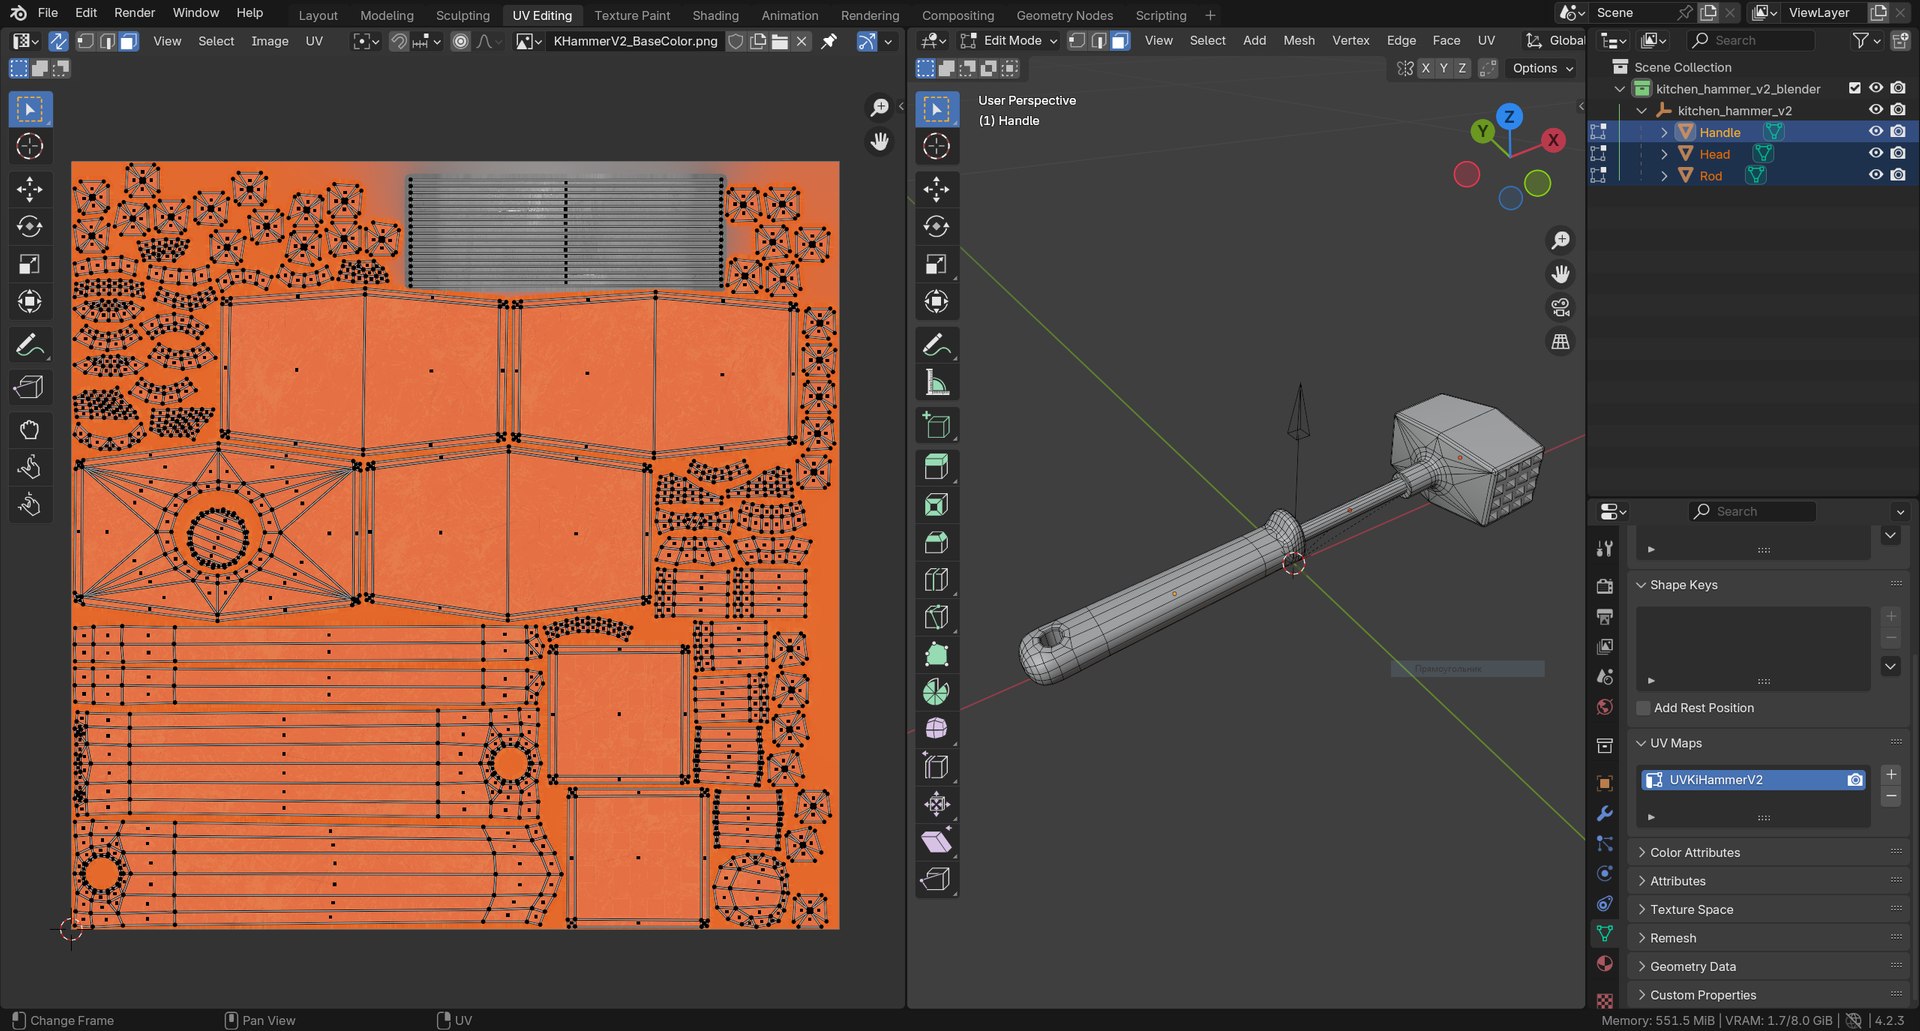Snap view to the X axis gizmo

point(1553,140)
